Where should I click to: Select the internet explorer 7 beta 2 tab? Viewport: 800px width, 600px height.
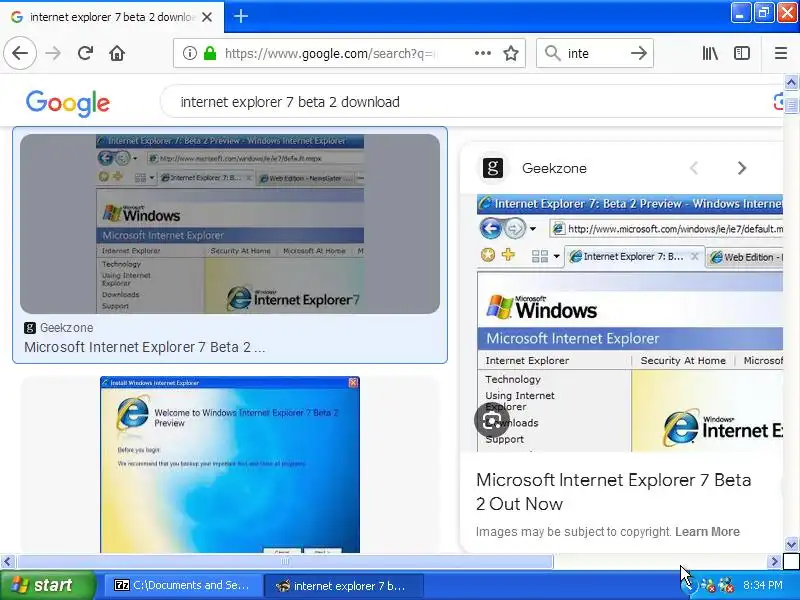[x=112, y=17]
